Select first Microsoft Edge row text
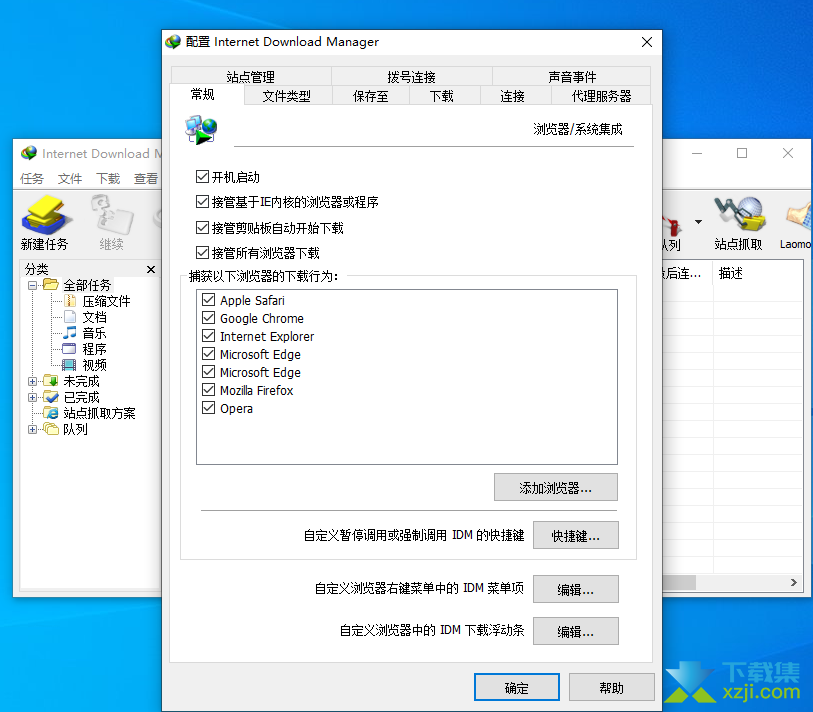 tap(260, 354)
